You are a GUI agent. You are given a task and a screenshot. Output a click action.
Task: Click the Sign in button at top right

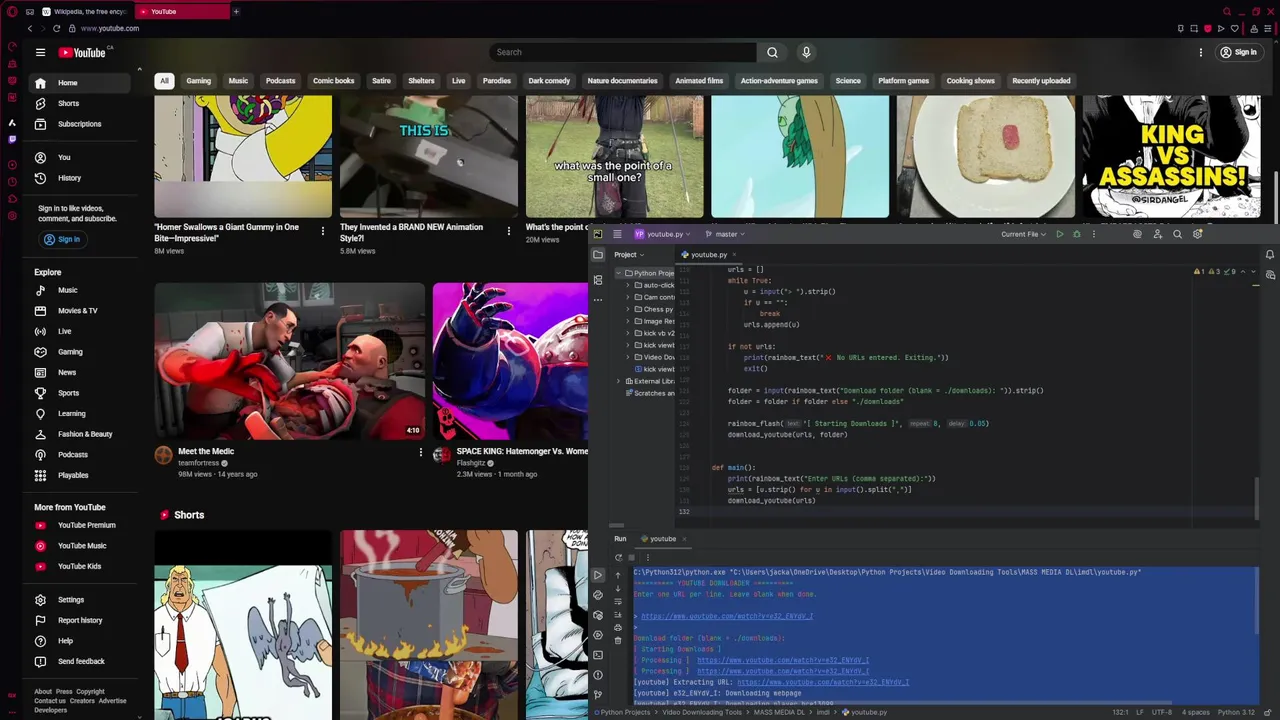(1238, 52)
